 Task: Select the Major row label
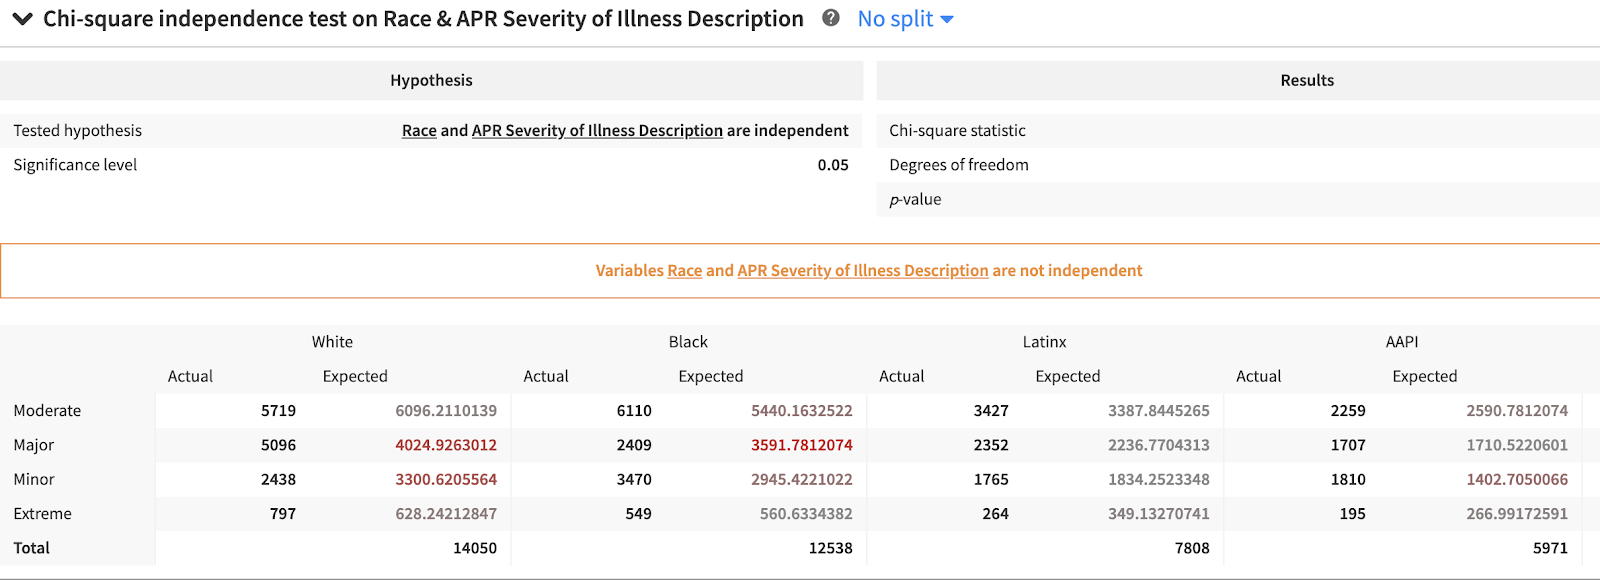point(34,445)
